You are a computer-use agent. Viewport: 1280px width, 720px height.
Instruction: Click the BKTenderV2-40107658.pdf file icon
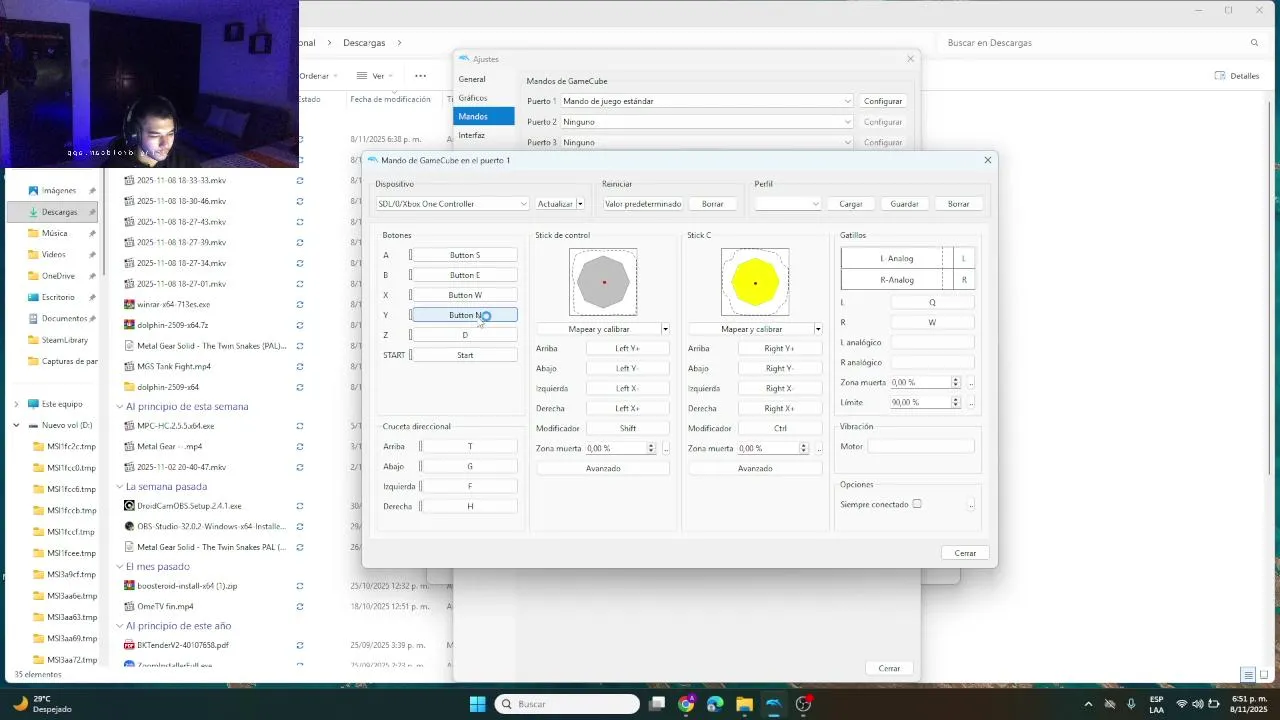129,645
